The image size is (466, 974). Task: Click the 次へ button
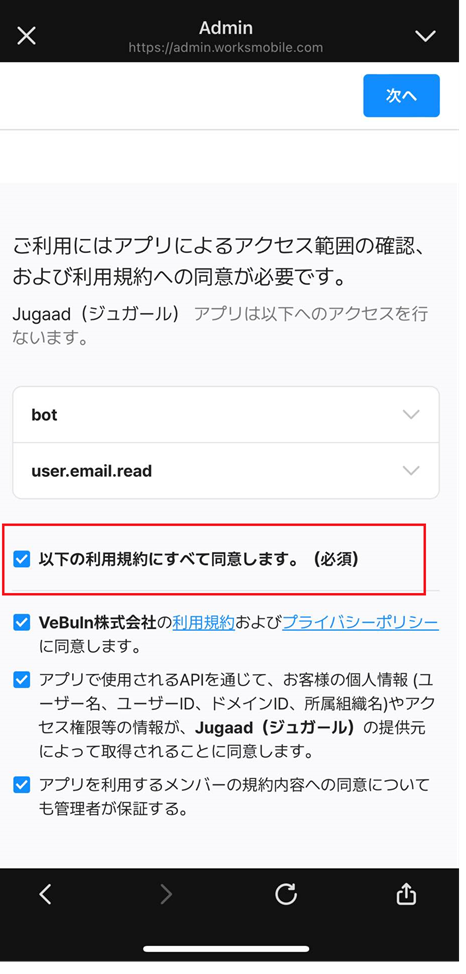coord(401,96)
